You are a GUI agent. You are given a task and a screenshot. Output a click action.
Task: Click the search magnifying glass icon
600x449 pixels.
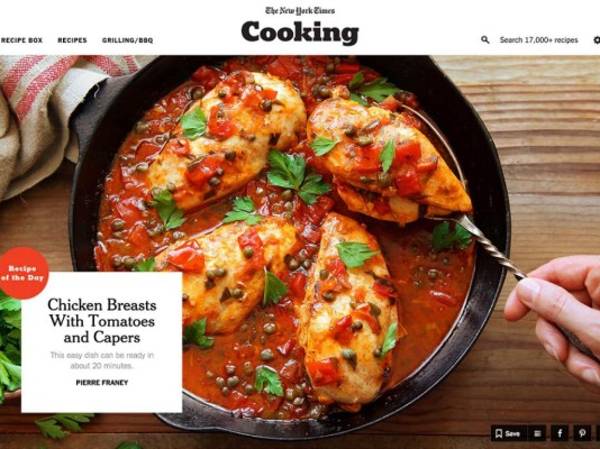[485, 40]
